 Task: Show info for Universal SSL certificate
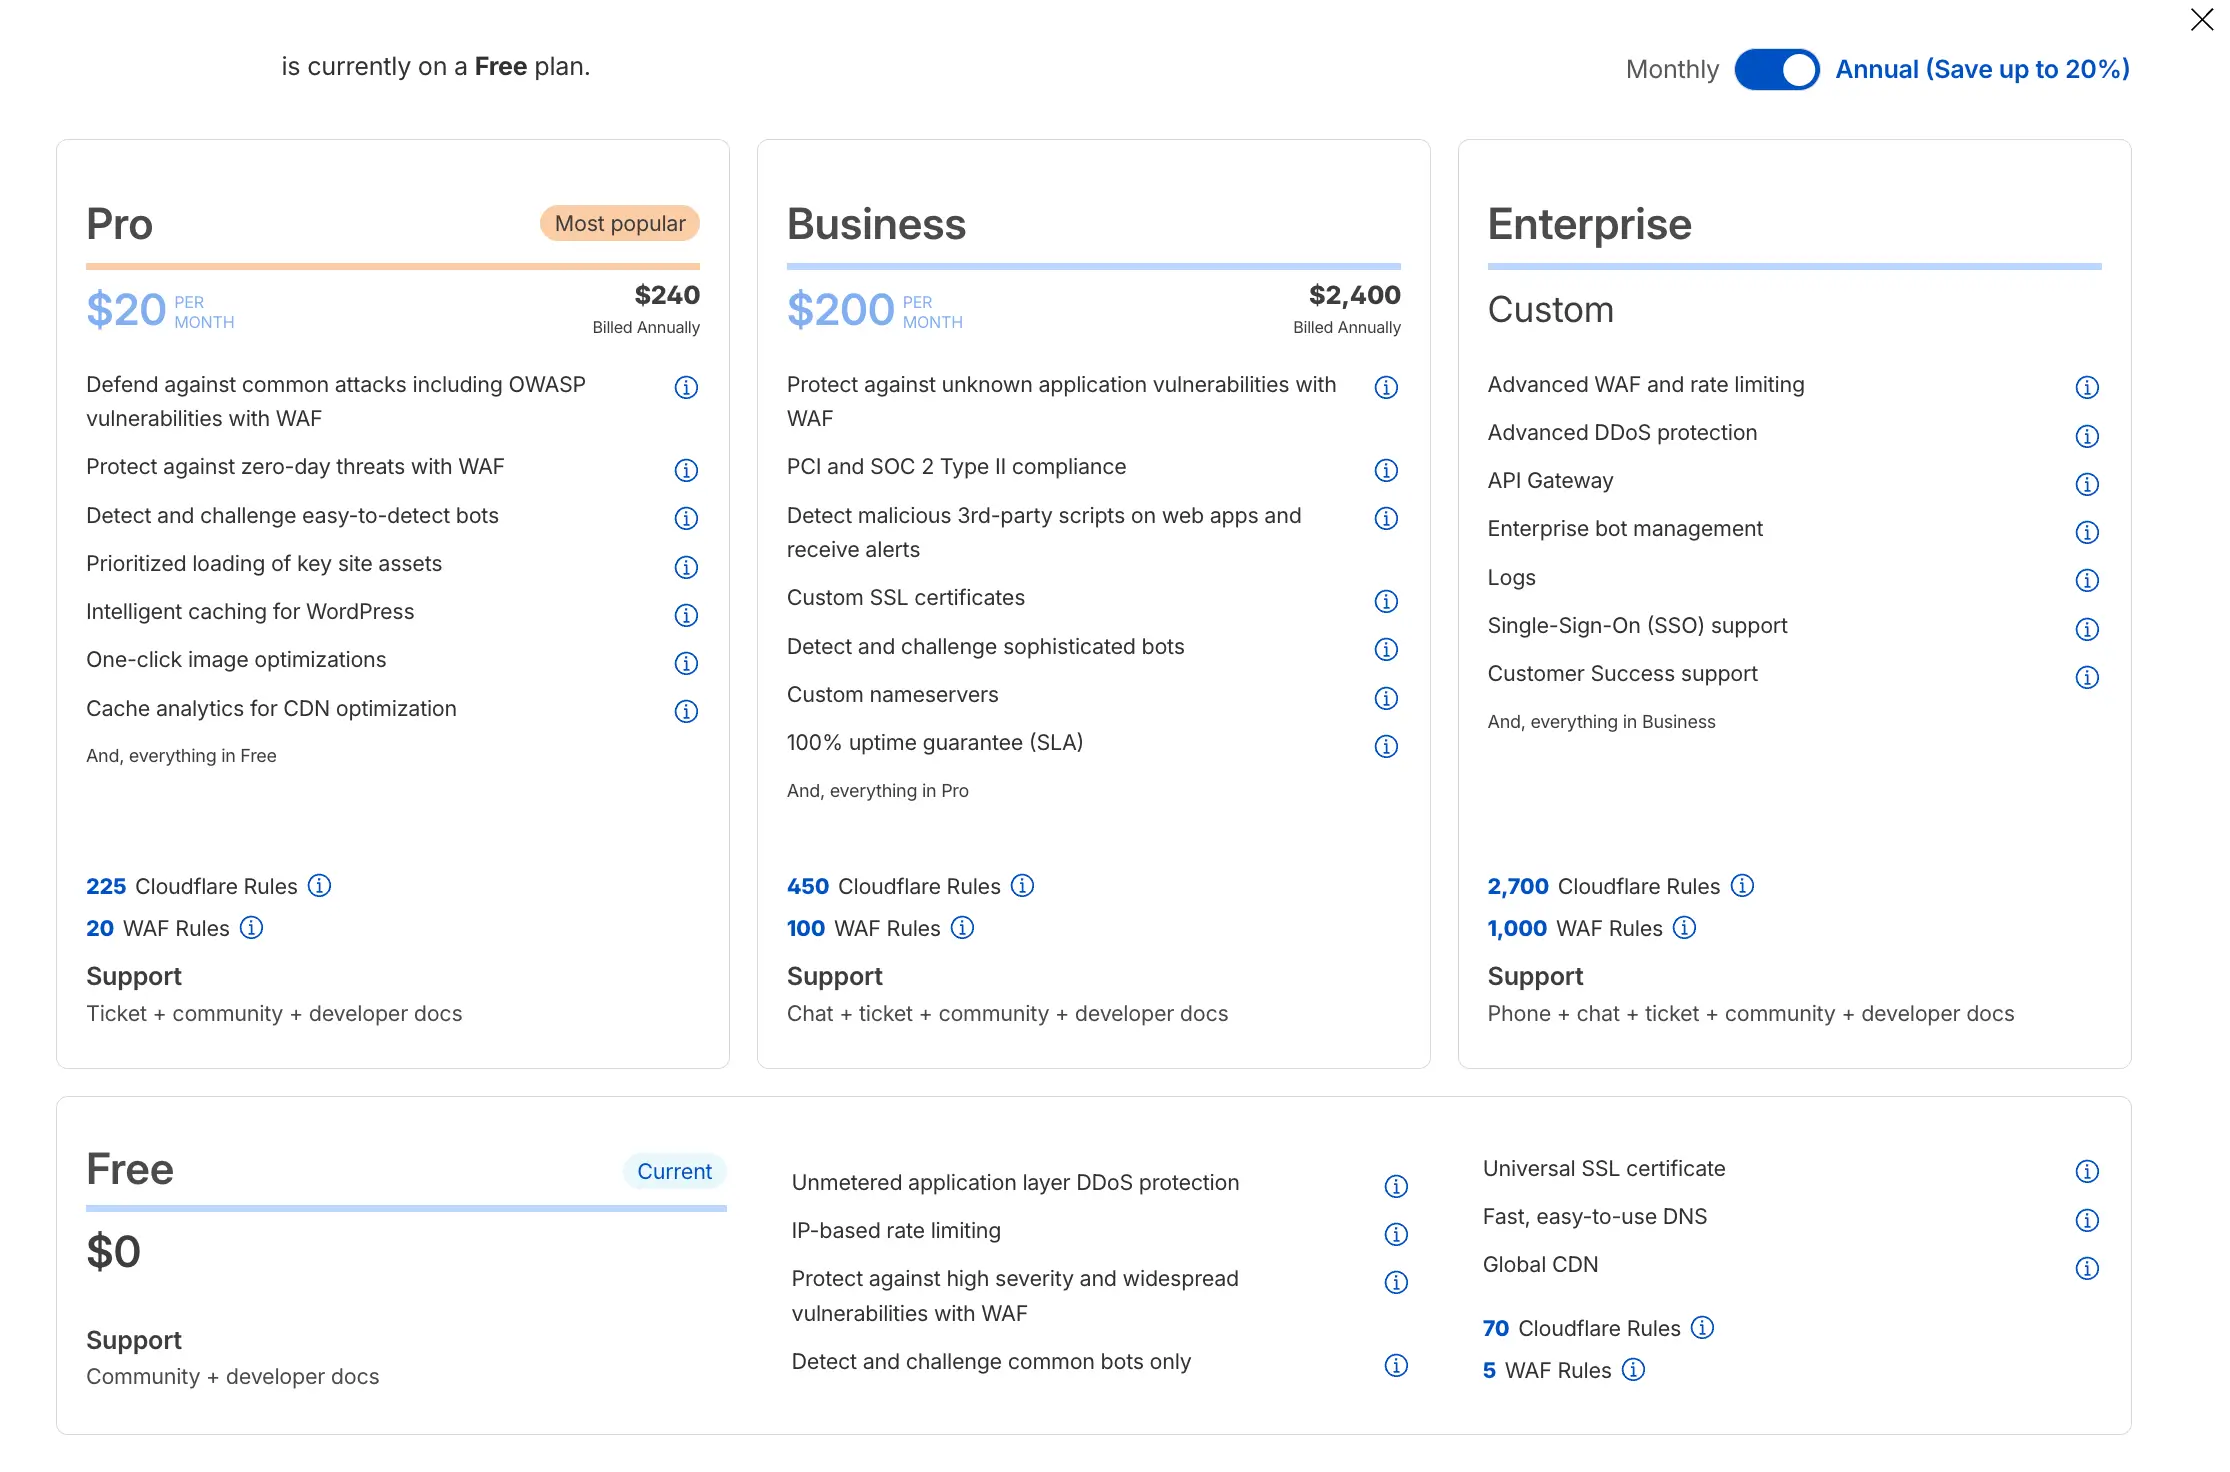click(2087, 1171)
